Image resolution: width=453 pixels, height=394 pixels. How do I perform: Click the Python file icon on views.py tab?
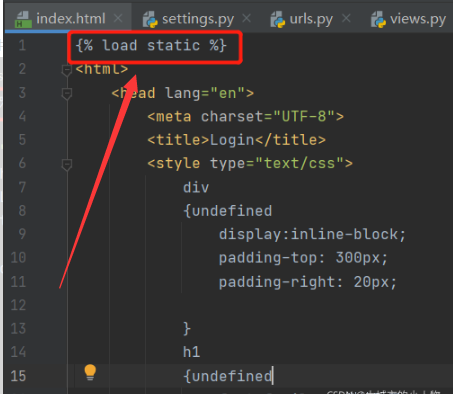point(378,19)
